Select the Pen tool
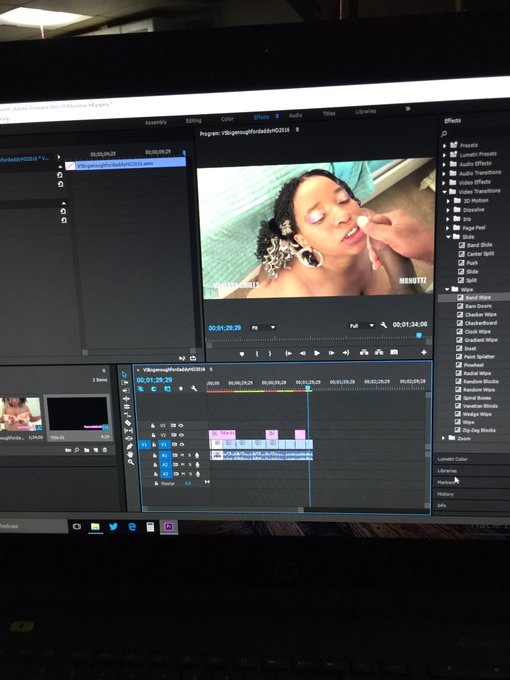510x680 pixels. (x=129, y=446)
